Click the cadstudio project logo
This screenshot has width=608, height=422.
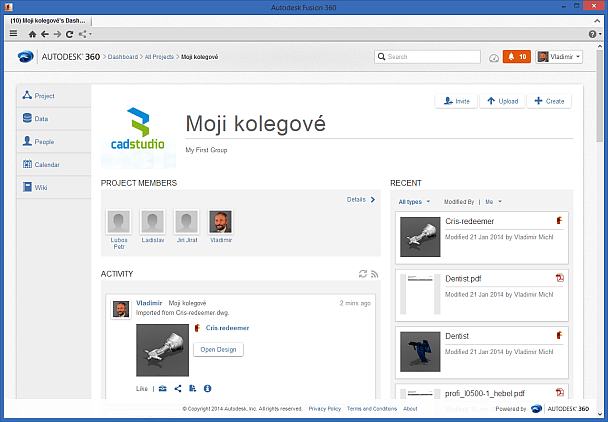pyautogui.click(x=138, y=130)
